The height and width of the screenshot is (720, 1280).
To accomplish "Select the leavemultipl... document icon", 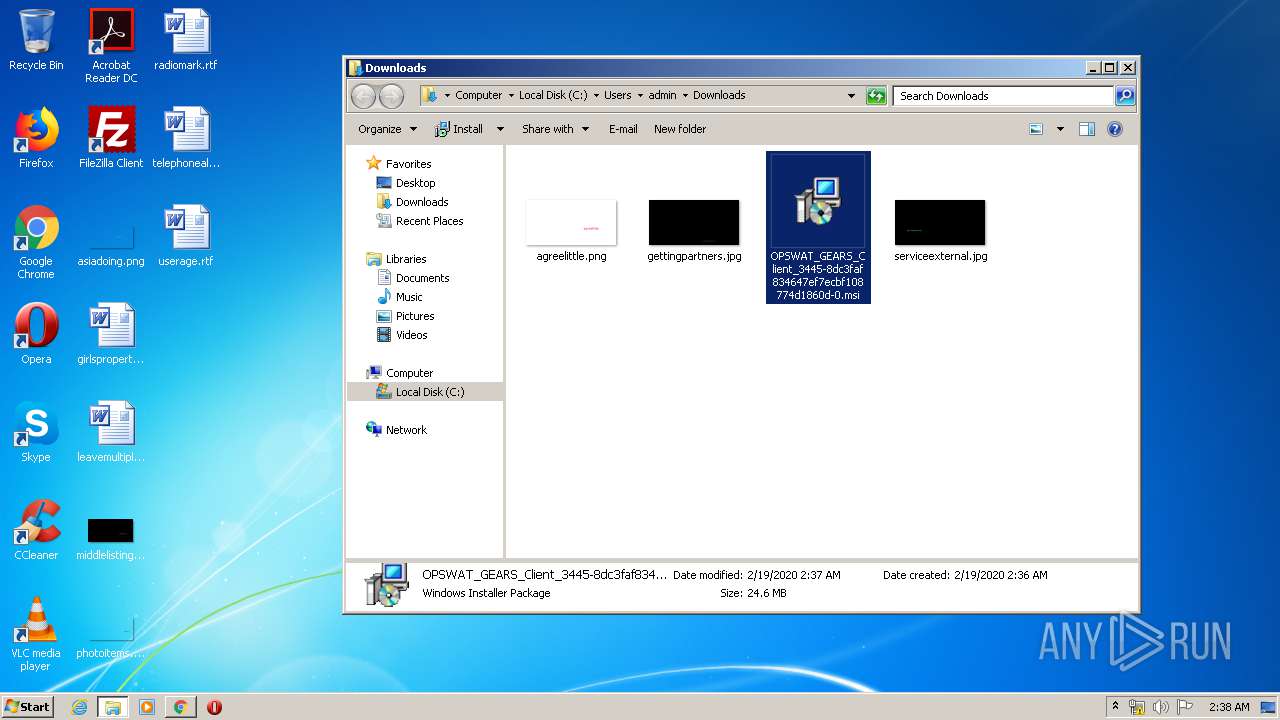I will pyautogui.click(x=111, y=432).
